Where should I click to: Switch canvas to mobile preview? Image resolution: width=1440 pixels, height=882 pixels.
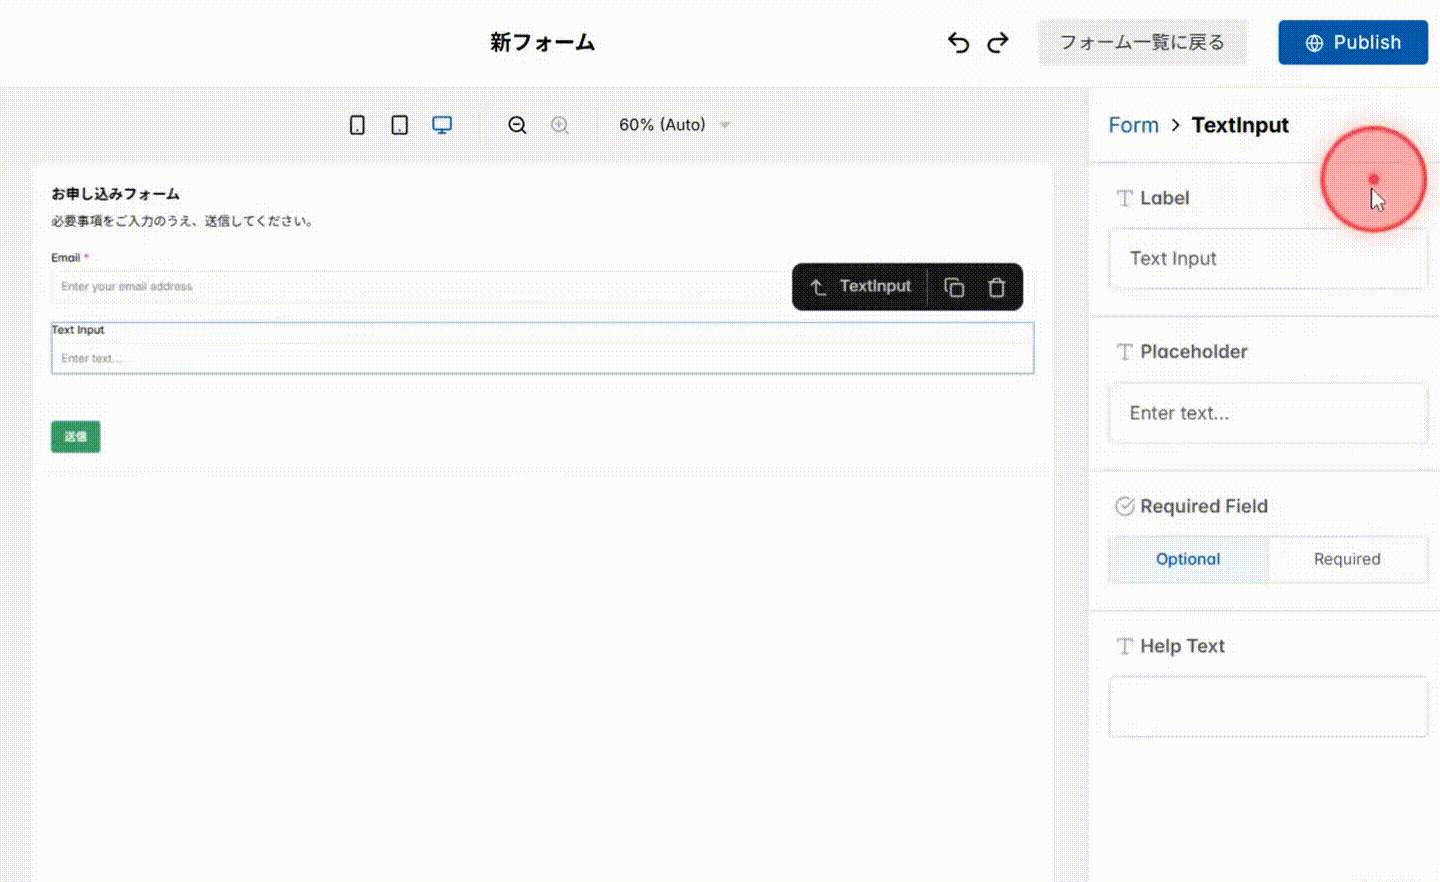(x=357, y=124)
